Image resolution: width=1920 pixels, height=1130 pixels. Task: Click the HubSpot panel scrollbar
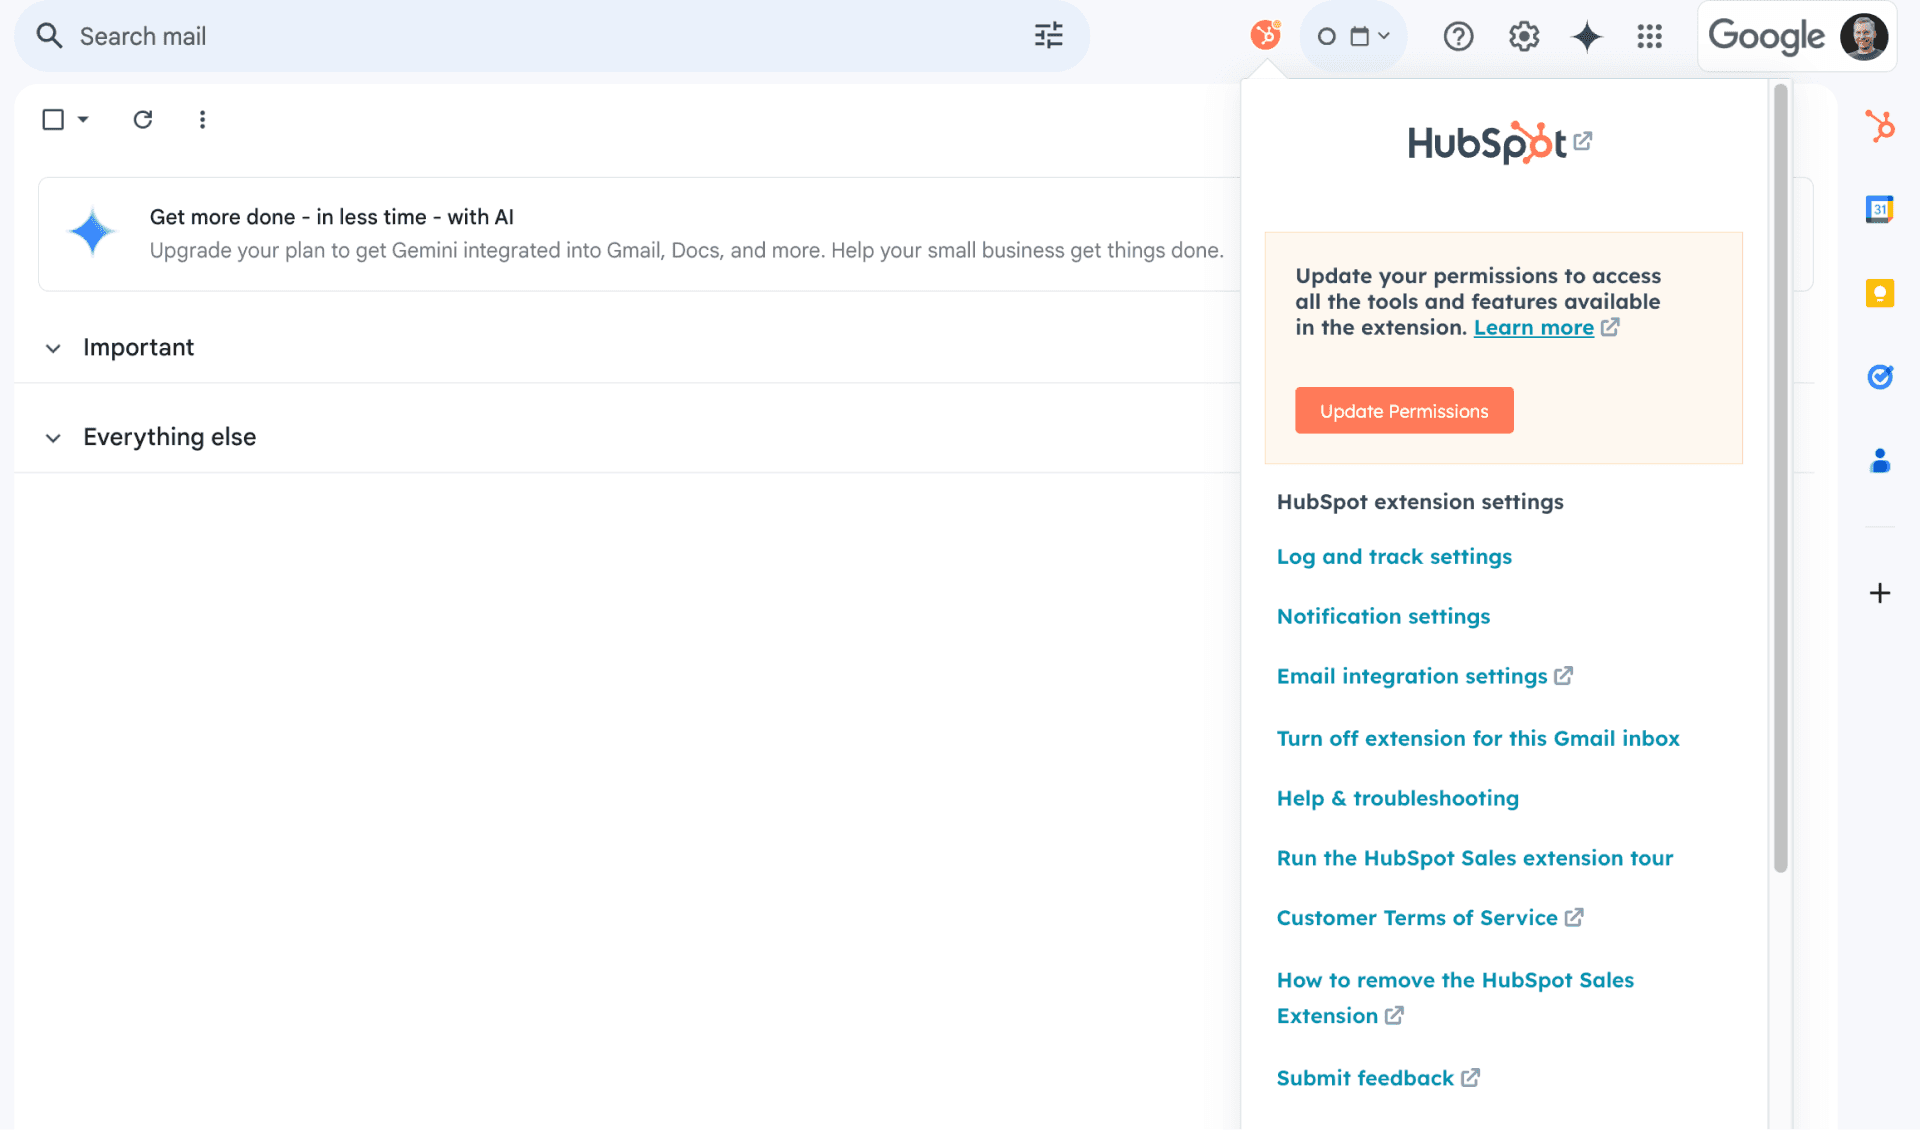tap(1780, 479)
